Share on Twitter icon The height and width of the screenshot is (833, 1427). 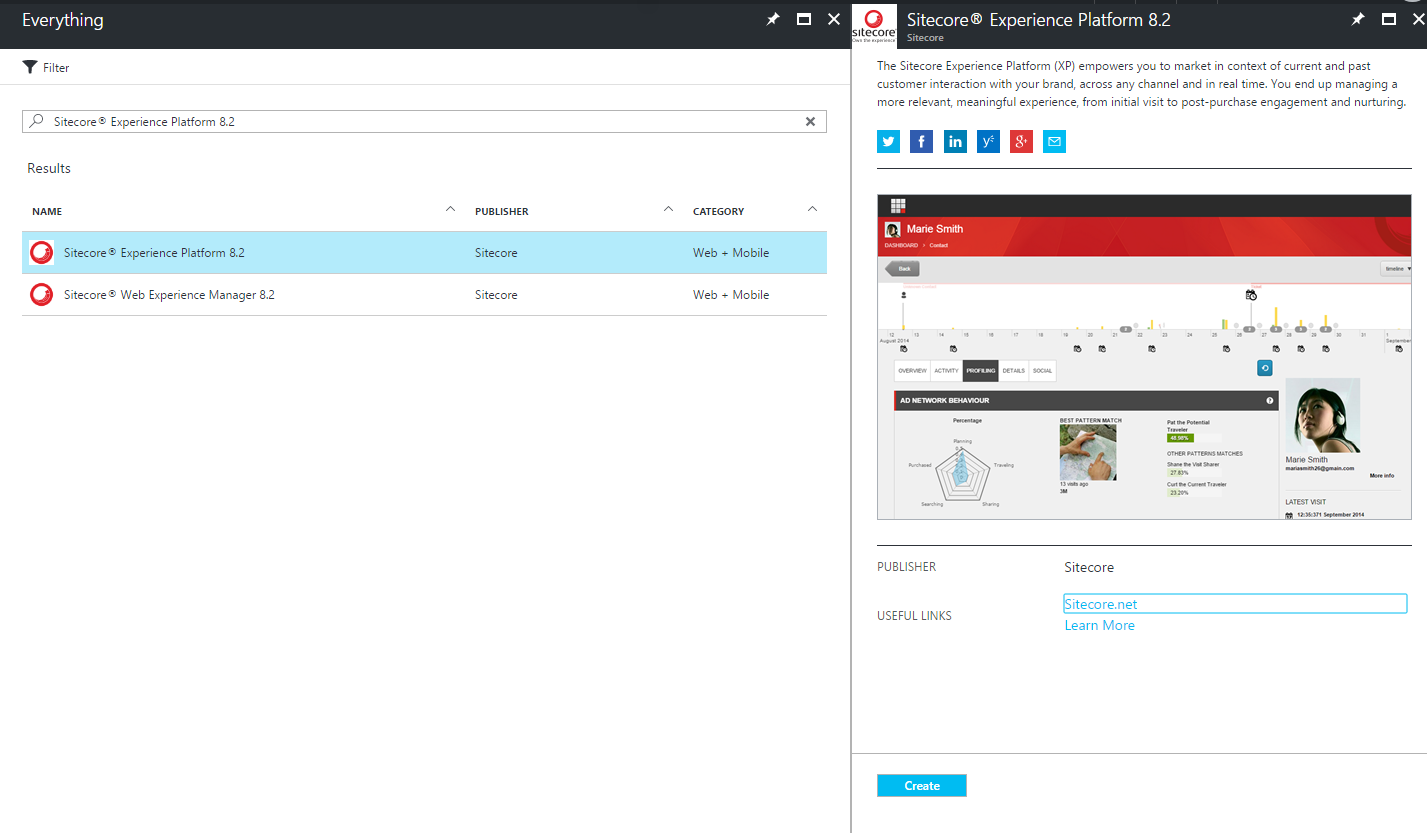pyautogui.click(x=888, y=141)
